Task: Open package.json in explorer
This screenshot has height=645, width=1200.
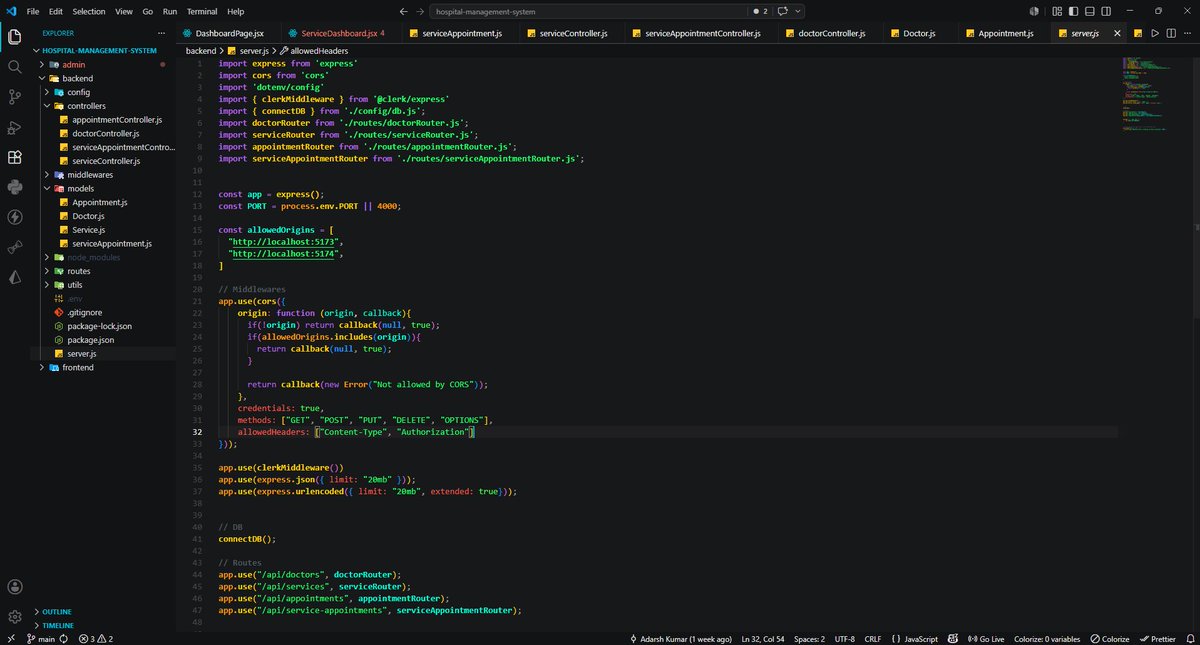Action: click(91, 340)
